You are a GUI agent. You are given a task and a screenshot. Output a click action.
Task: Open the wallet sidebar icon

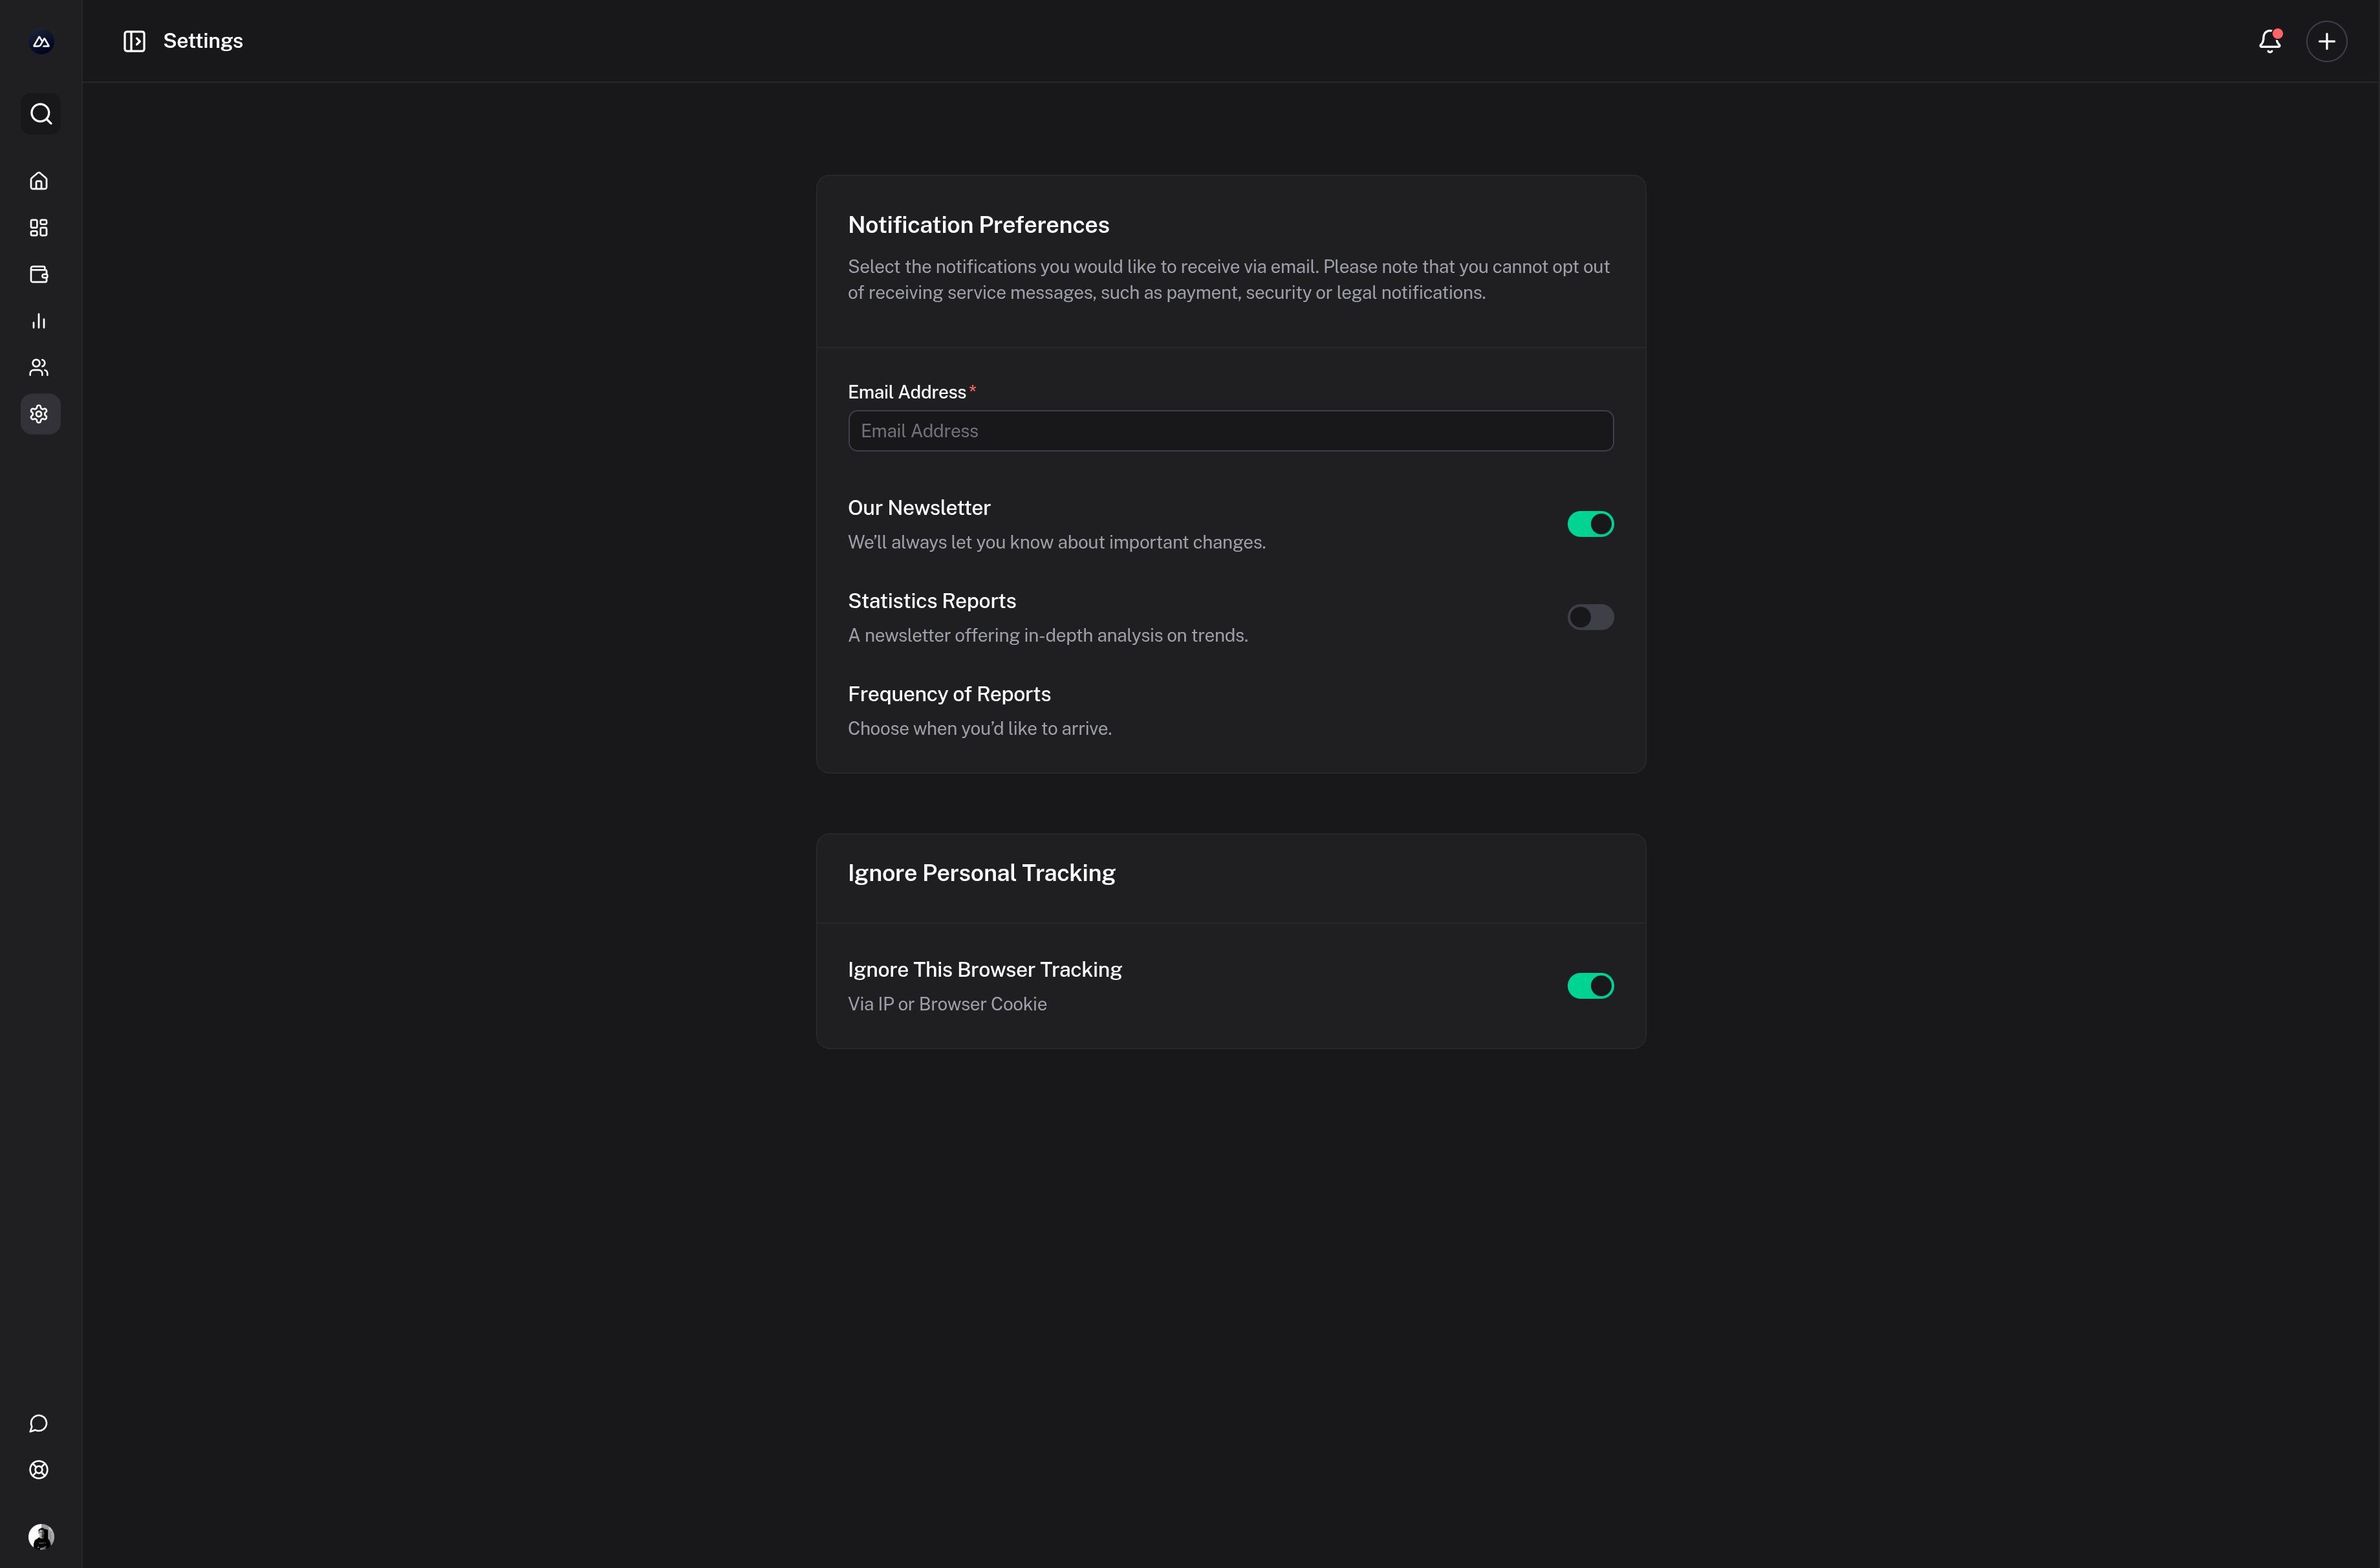(39, 274)
